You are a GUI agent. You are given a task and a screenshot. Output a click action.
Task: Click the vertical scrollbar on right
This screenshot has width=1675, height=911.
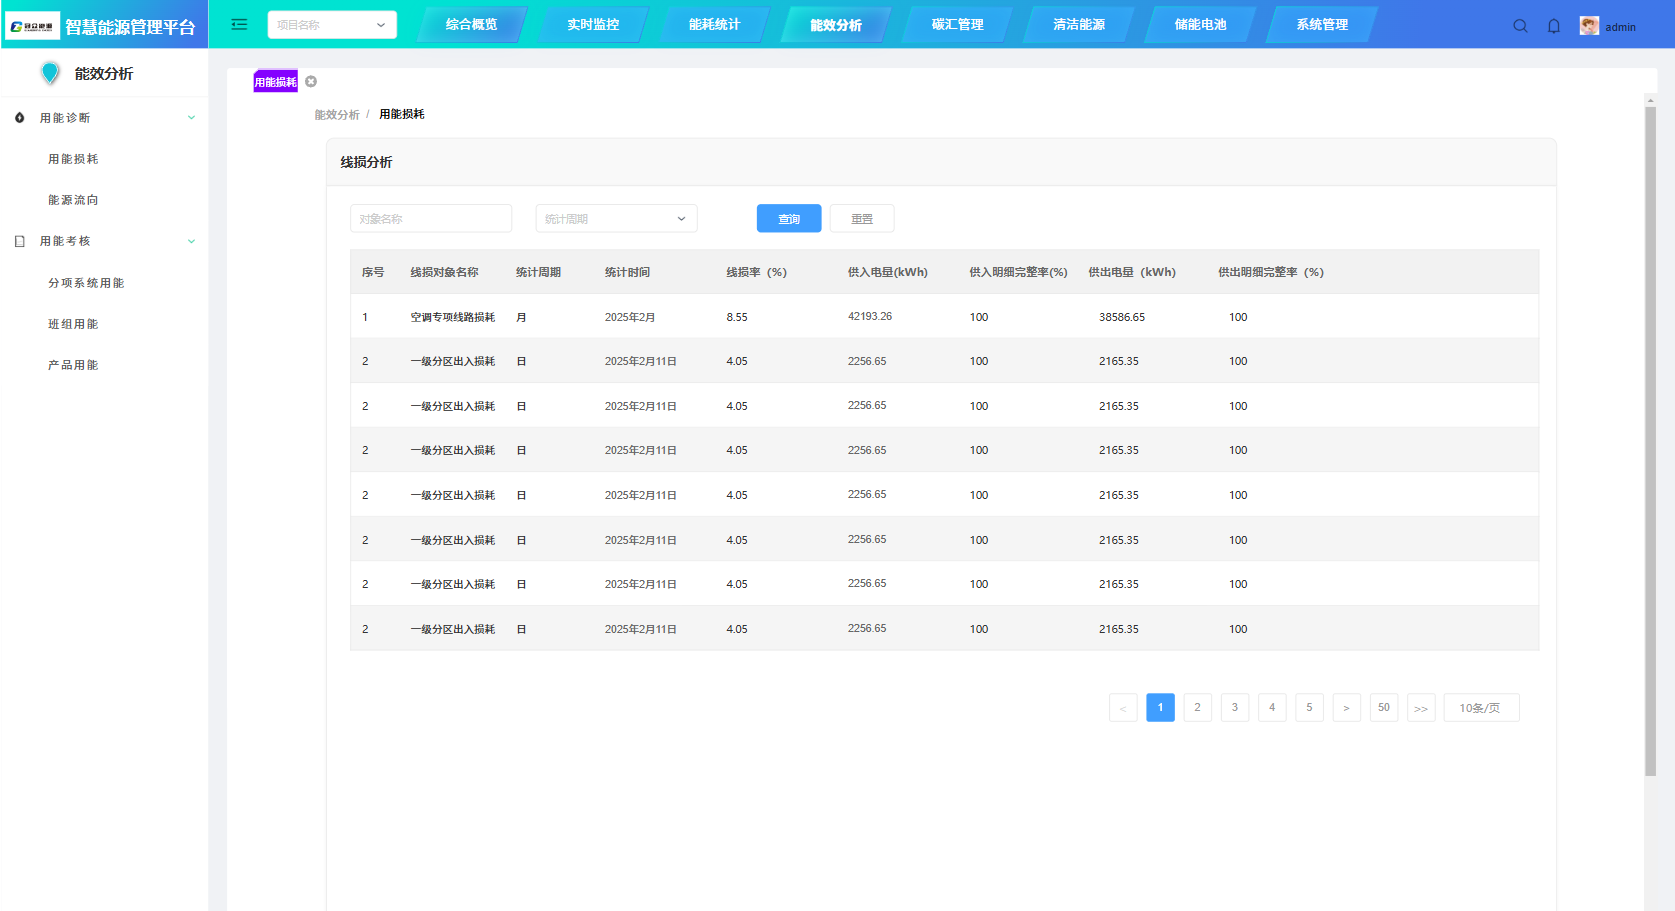[x=1650, y=440]
